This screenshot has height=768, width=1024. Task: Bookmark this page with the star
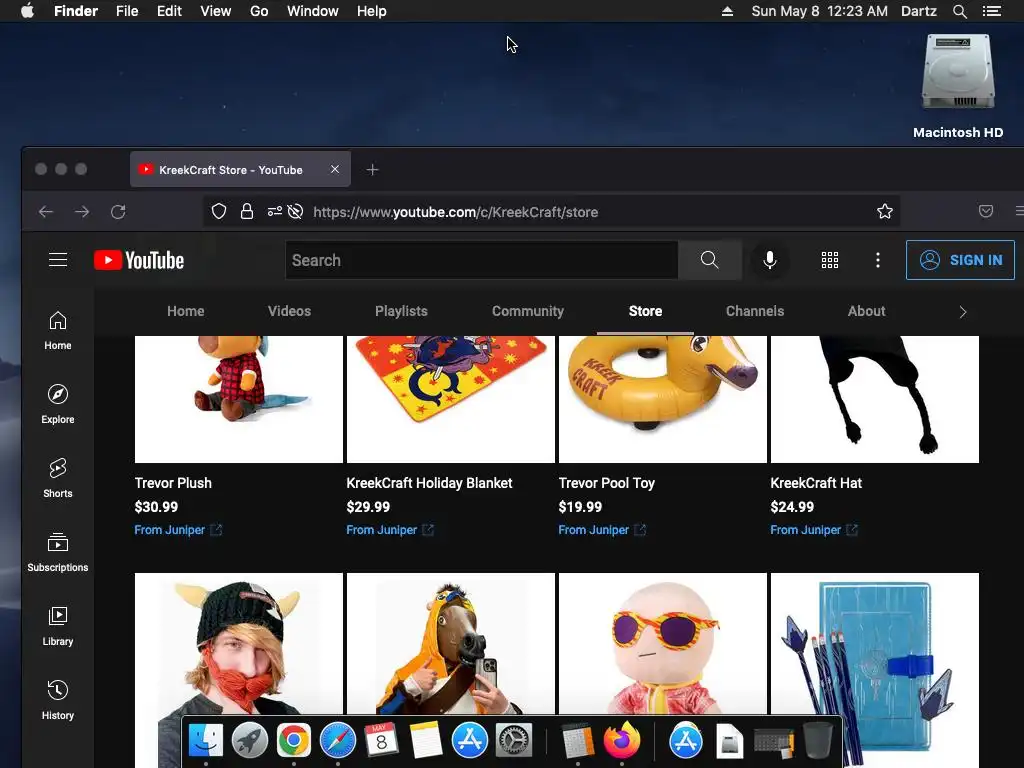[885, 212]
